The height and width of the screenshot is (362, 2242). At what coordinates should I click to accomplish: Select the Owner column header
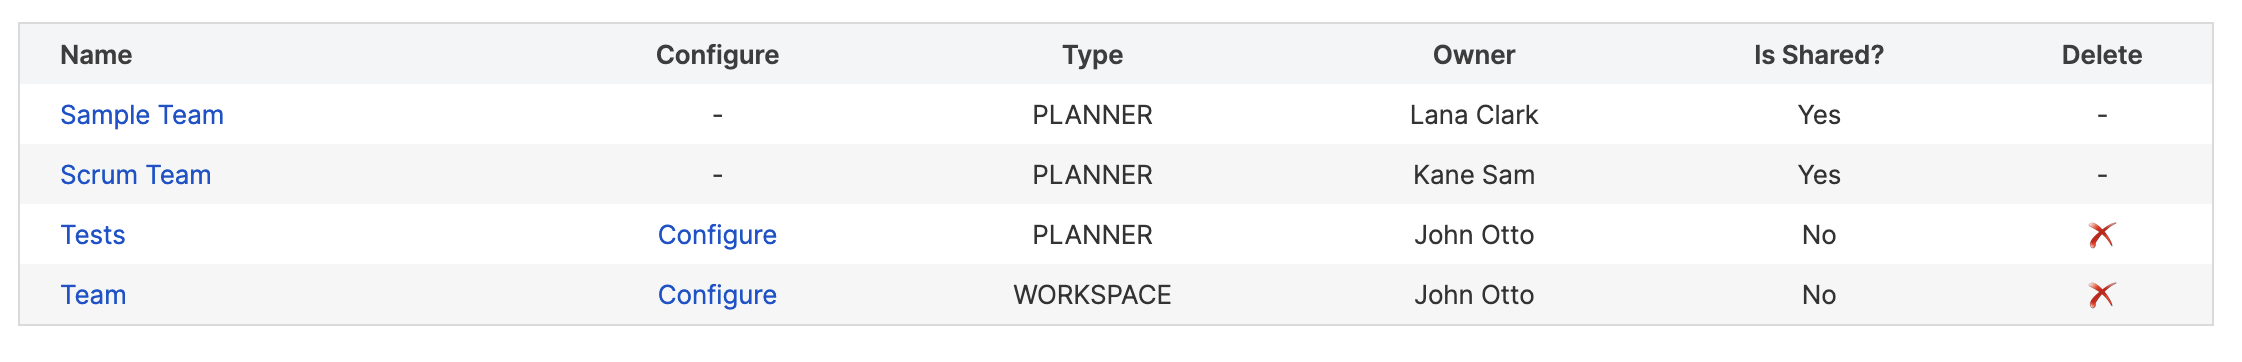1474,55
